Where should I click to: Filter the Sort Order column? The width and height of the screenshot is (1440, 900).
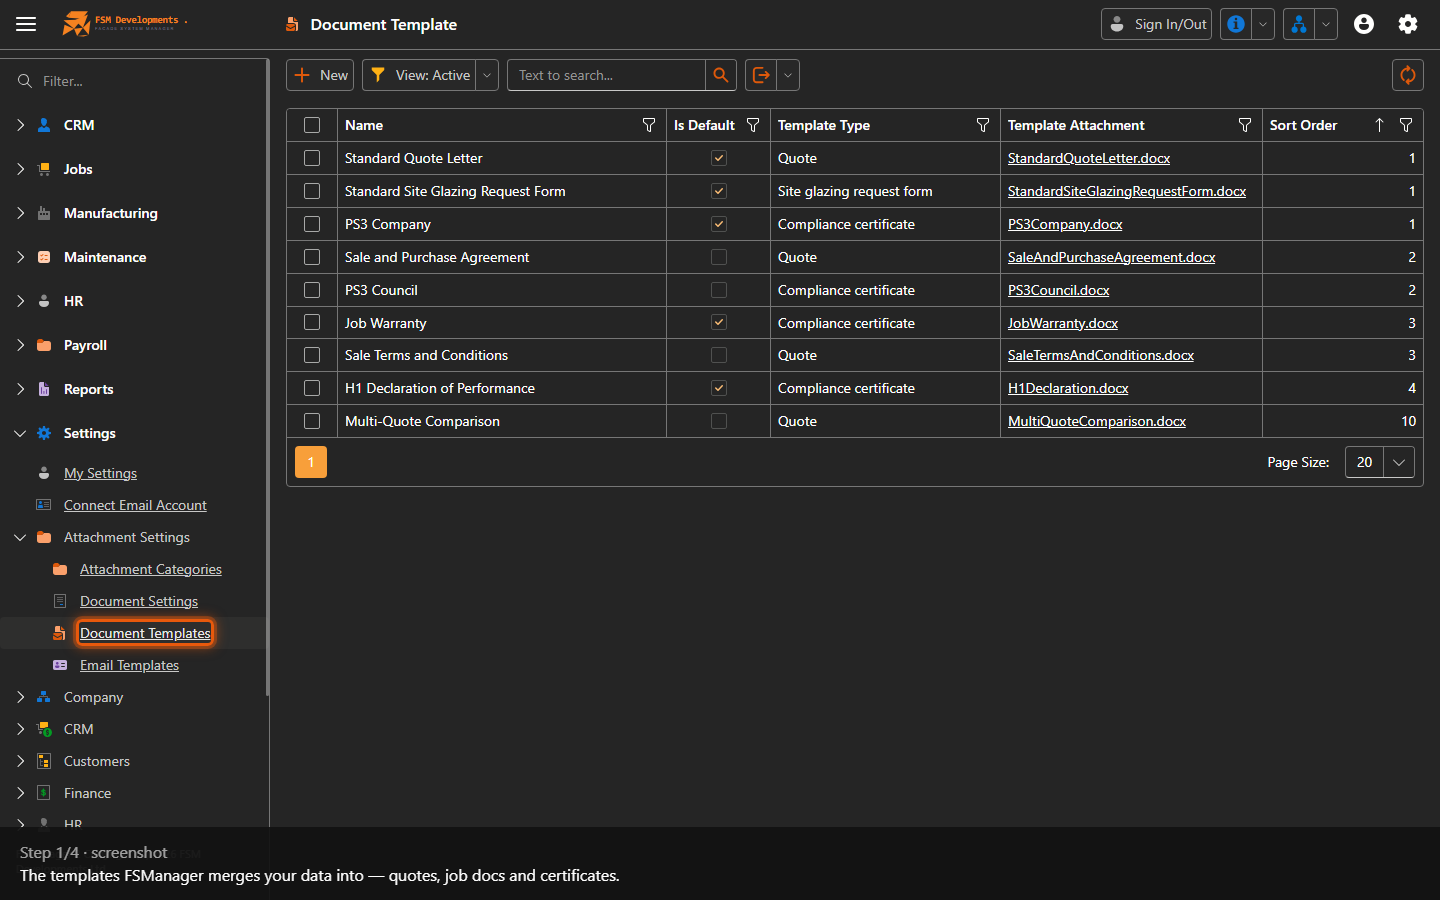(x=1406, y=125)
